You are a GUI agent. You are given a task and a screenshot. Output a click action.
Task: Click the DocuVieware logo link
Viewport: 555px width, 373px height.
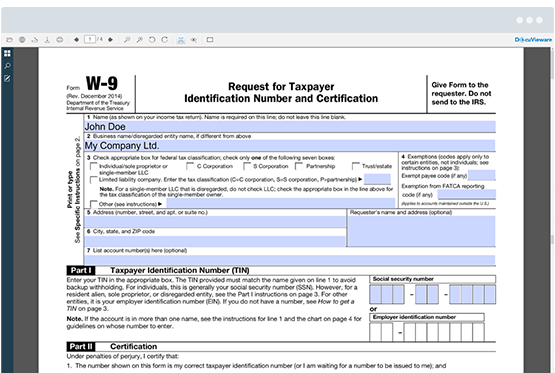(x=533, y=40)
